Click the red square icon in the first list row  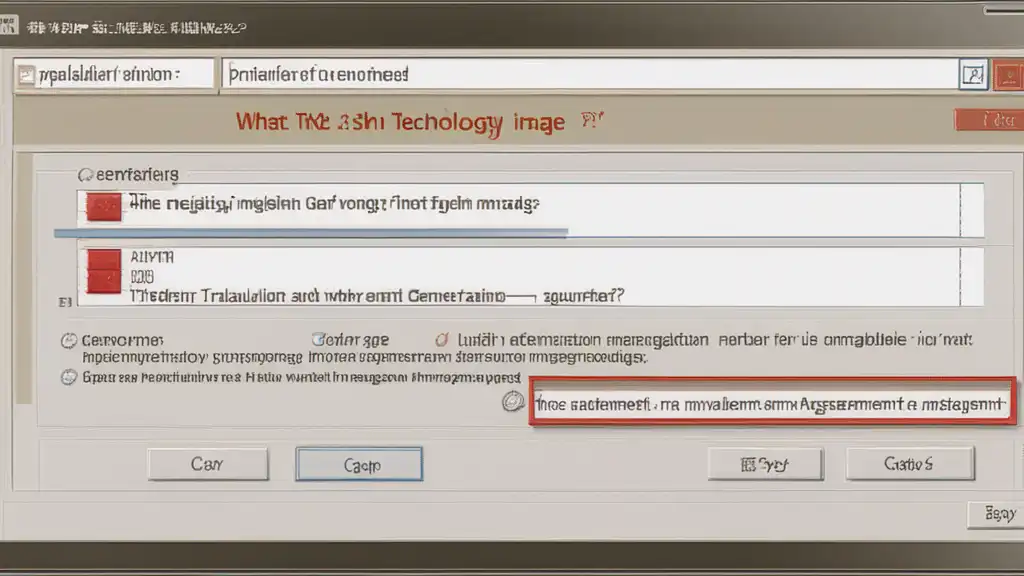tap(104, 207)
